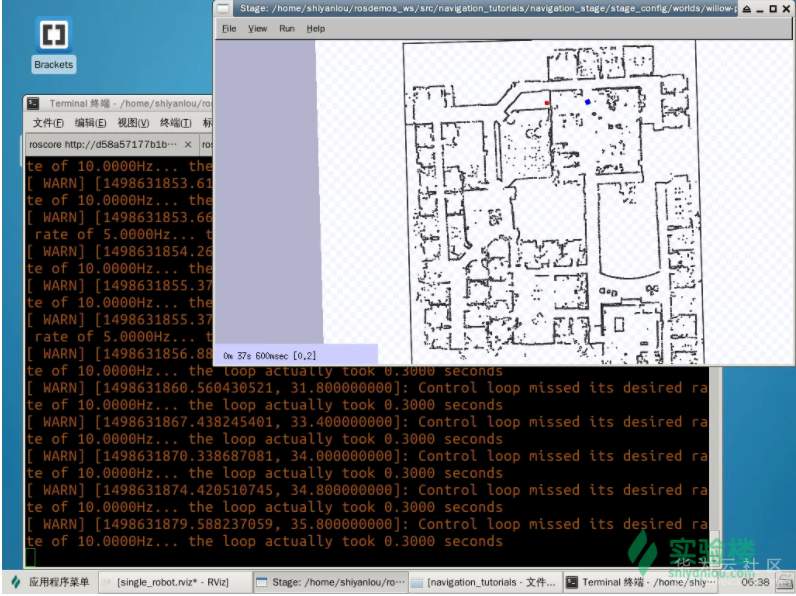This screenshot has width=796, height=596.
Task: Maximize the Stage window
Action: pos(773,9)
